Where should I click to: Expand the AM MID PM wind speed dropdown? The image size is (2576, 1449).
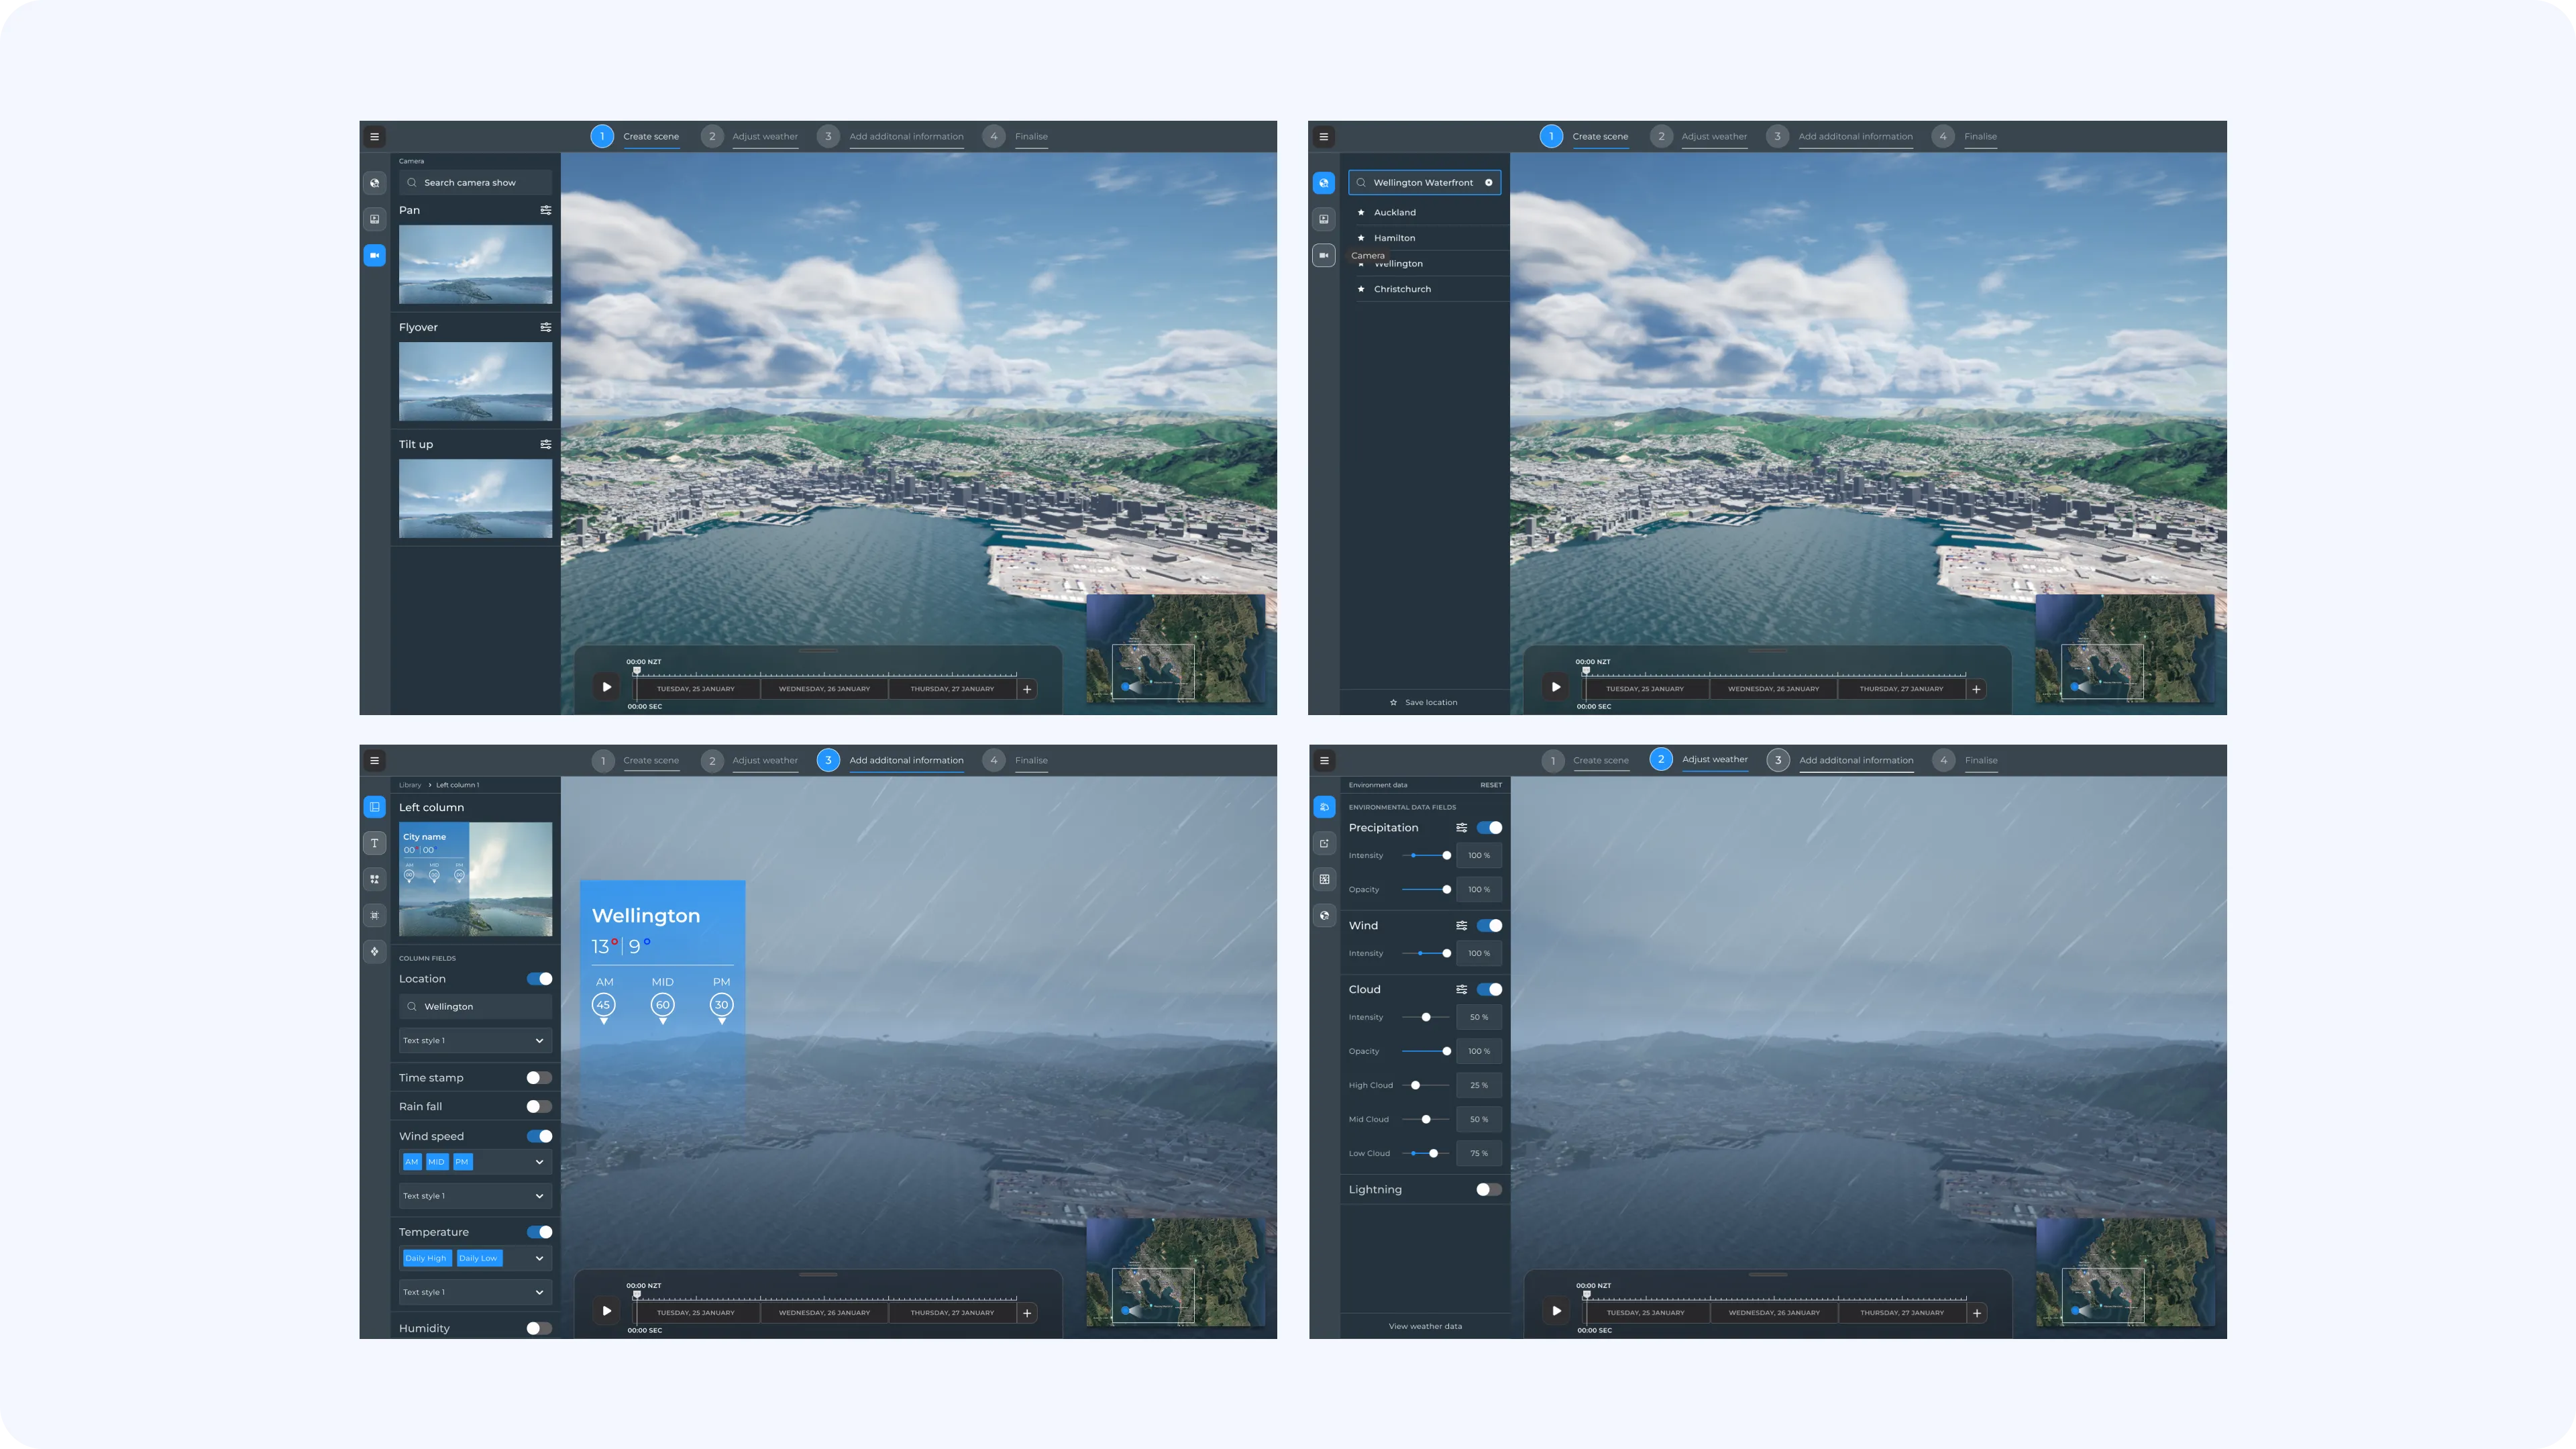[539, 1162]
